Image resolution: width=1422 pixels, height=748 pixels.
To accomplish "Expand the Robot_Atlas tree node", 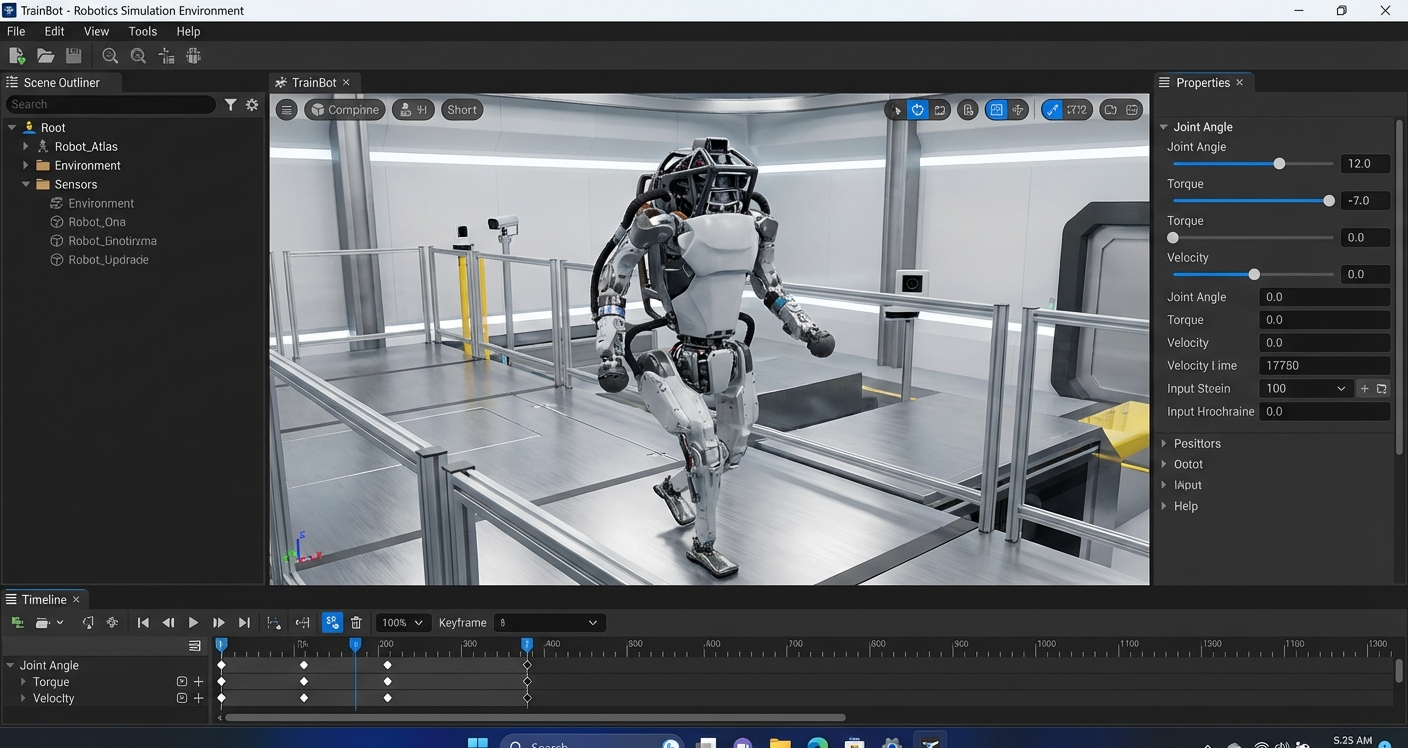I will [x=26, y=147].
